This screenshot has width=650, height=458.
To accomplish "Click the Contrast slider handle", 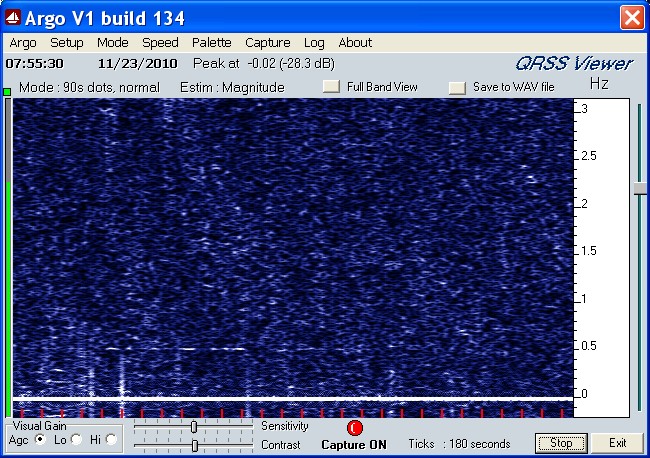I will [x=194, y=446].
